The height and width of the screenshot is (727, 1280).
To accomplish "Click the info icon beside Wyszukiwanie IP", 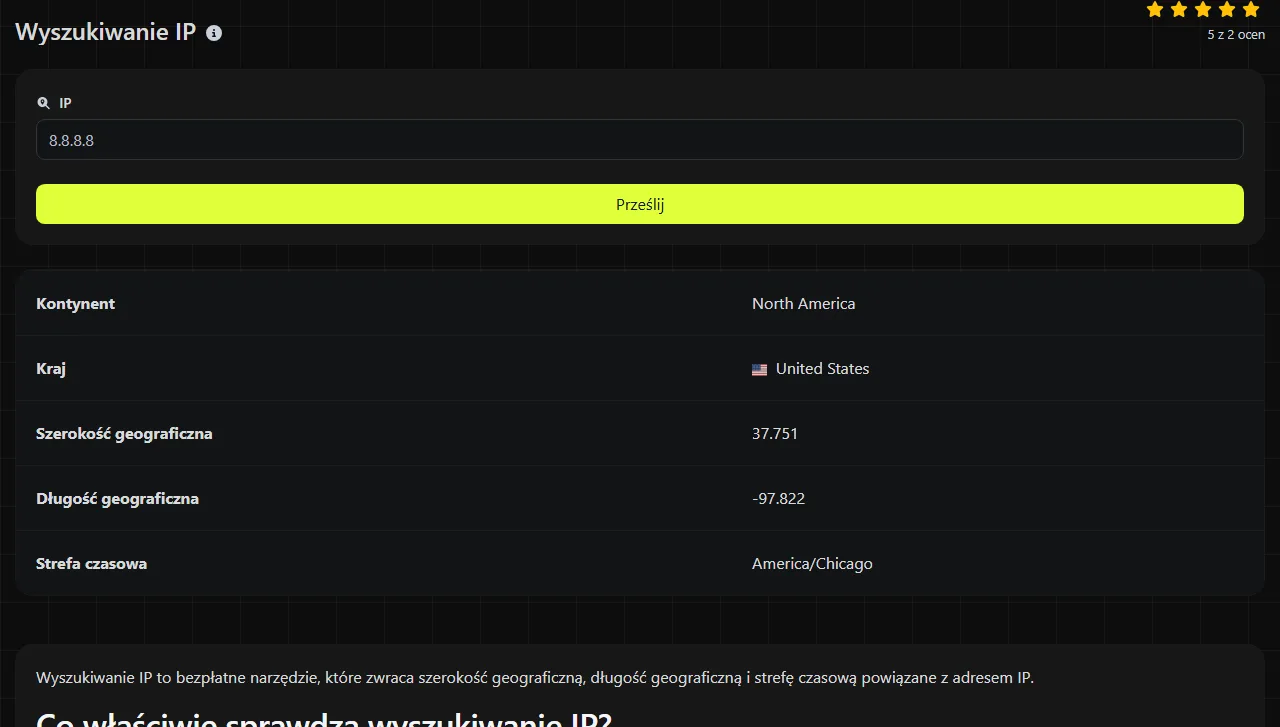I will pyautogui.click(x=214, y=33).
